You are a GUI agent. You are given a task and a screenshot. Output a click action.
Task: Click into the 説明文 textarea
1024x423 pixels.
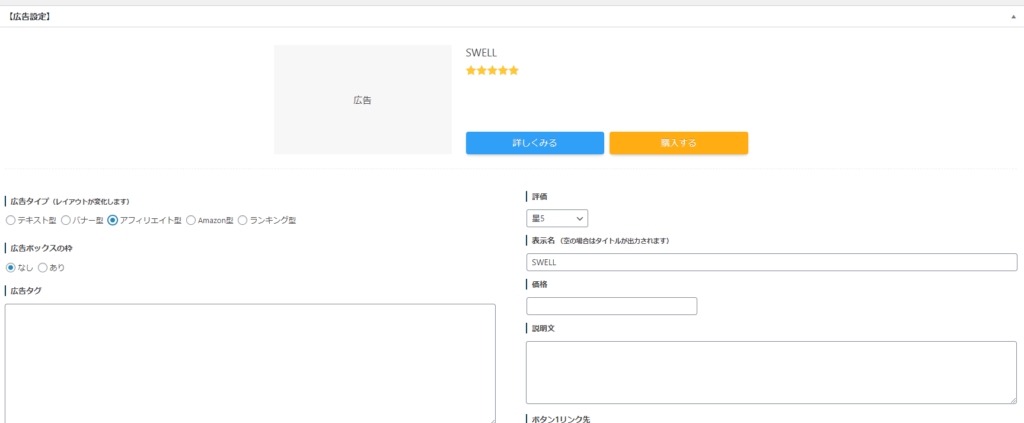(771, 373)
